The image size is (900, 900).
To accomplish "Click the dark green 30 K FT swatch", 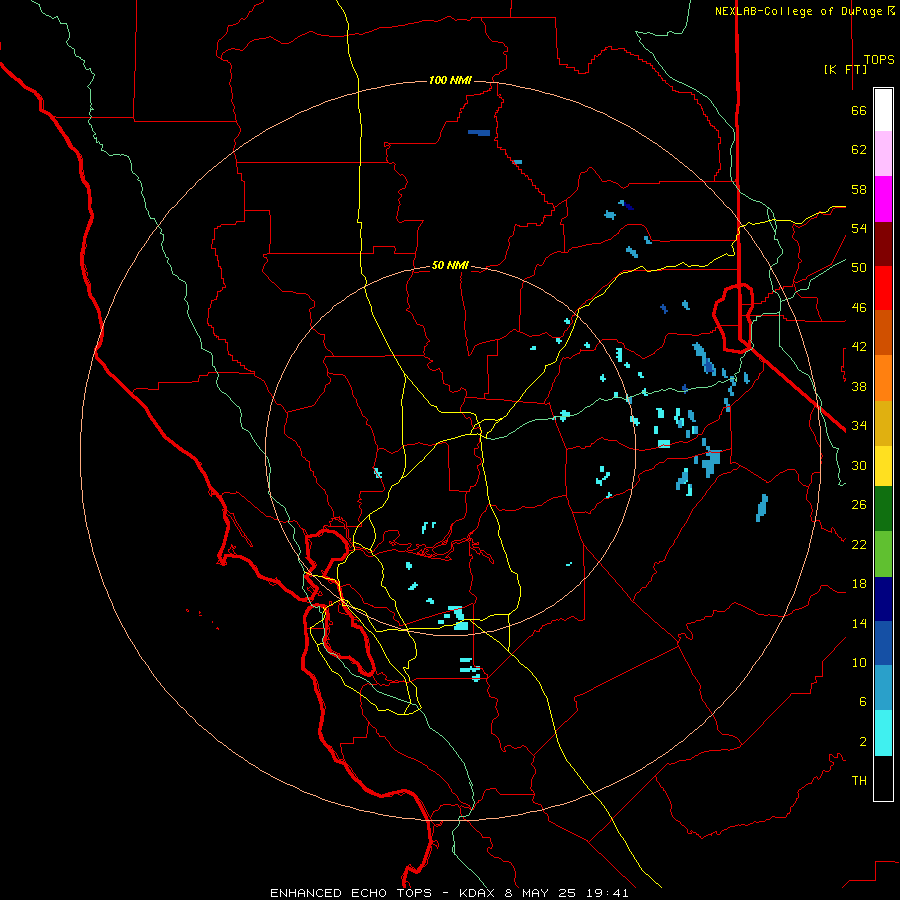I will [883, 509].
